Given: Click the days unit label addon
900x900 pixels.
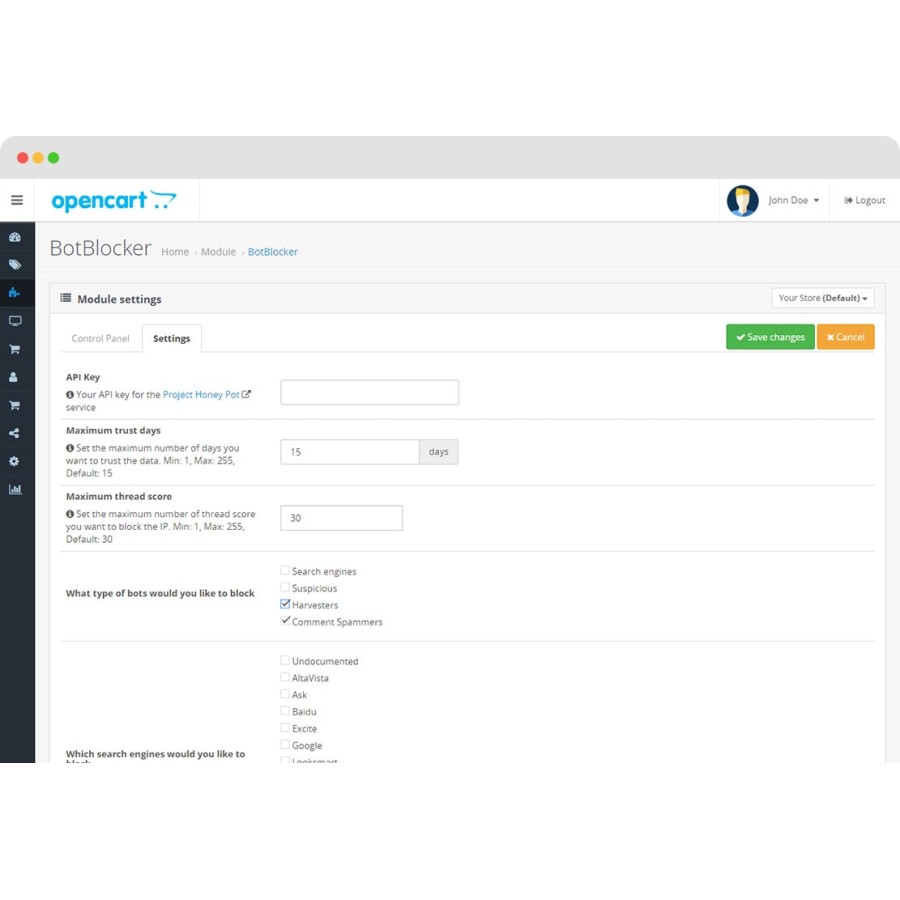Looking at the screenshot, I should [x=439, y=452].
